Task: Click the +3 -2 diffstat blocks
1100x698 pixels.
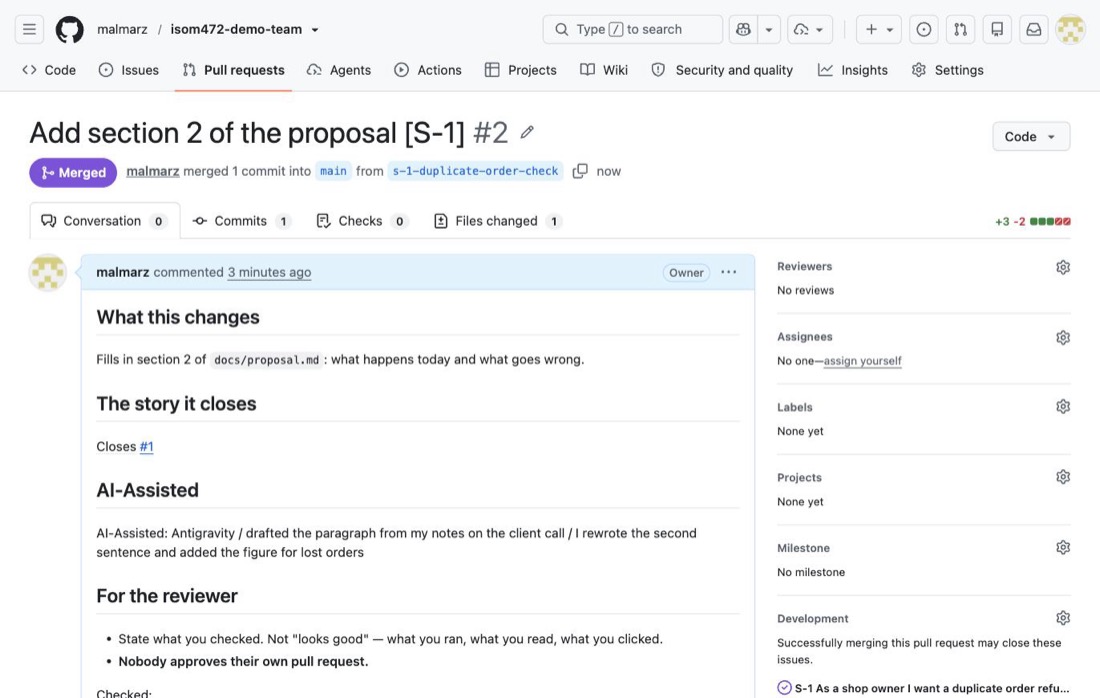Action: 1033,222
